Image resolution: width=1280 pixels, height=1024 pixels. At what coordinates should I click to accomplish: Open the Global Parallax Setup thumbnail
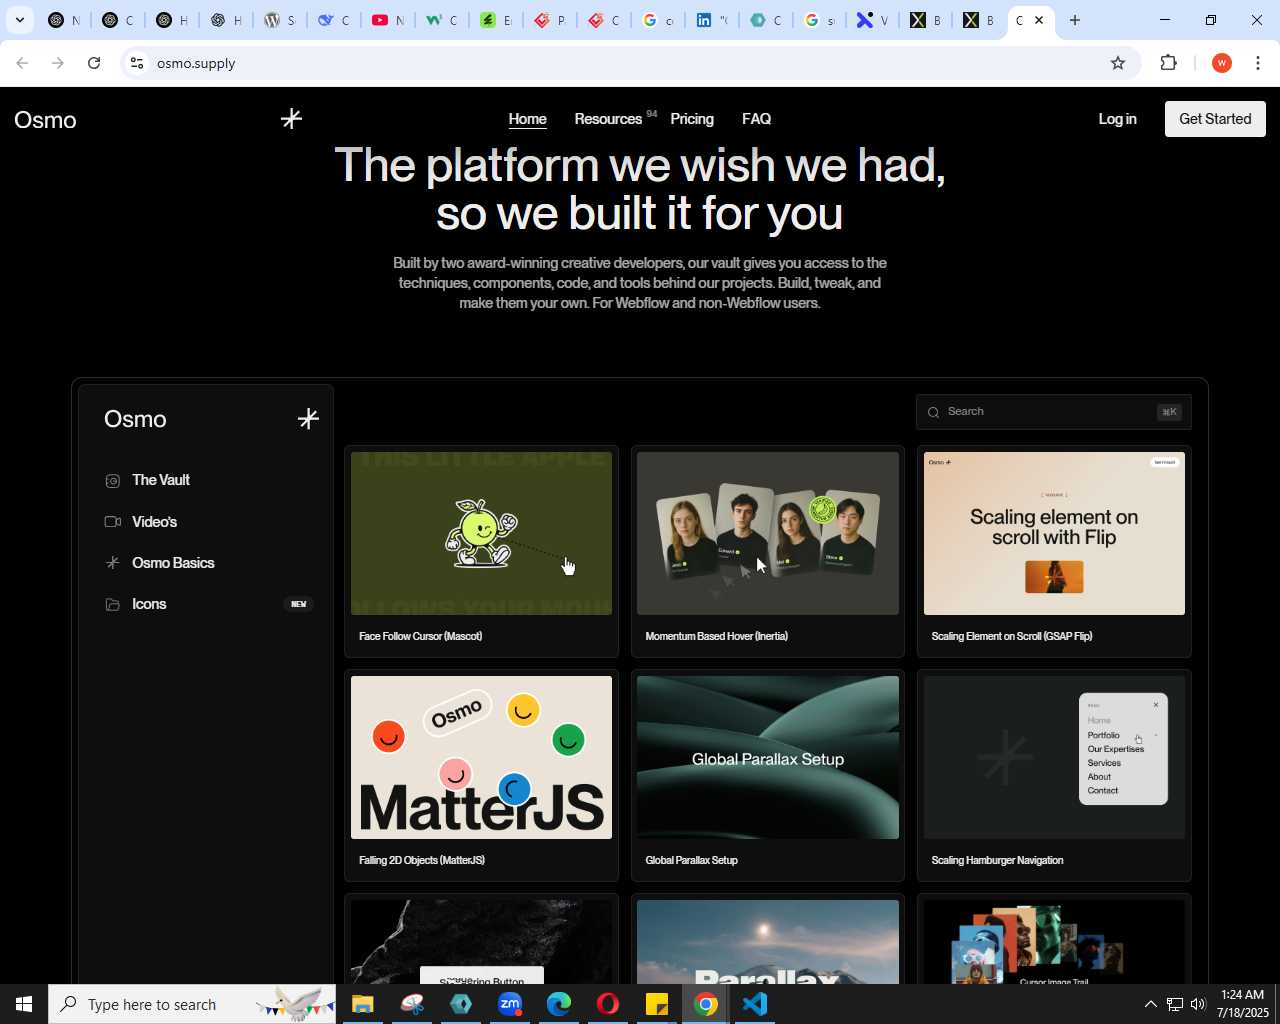click(x=768, y=757)
